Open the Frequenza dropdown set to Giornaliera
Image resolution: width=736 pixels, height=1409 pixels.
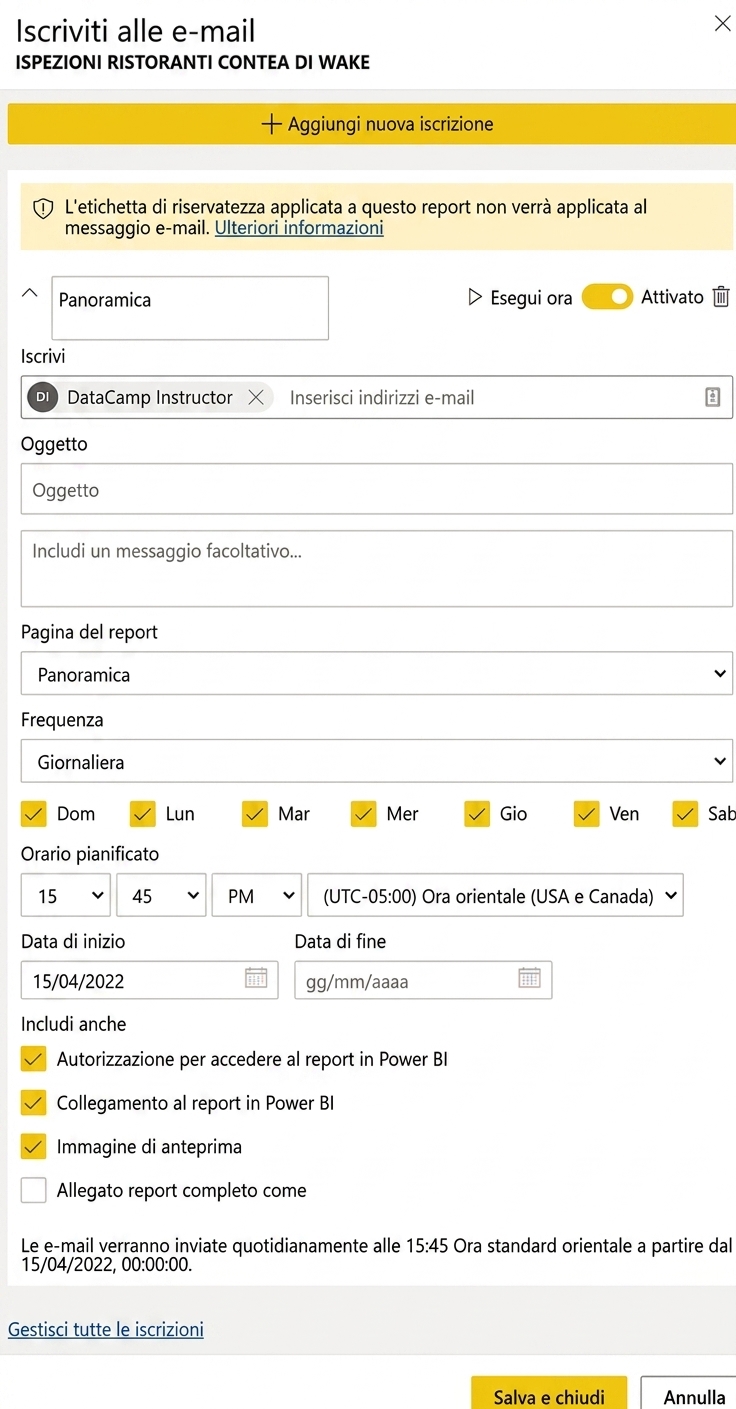[x=377, y=762]
